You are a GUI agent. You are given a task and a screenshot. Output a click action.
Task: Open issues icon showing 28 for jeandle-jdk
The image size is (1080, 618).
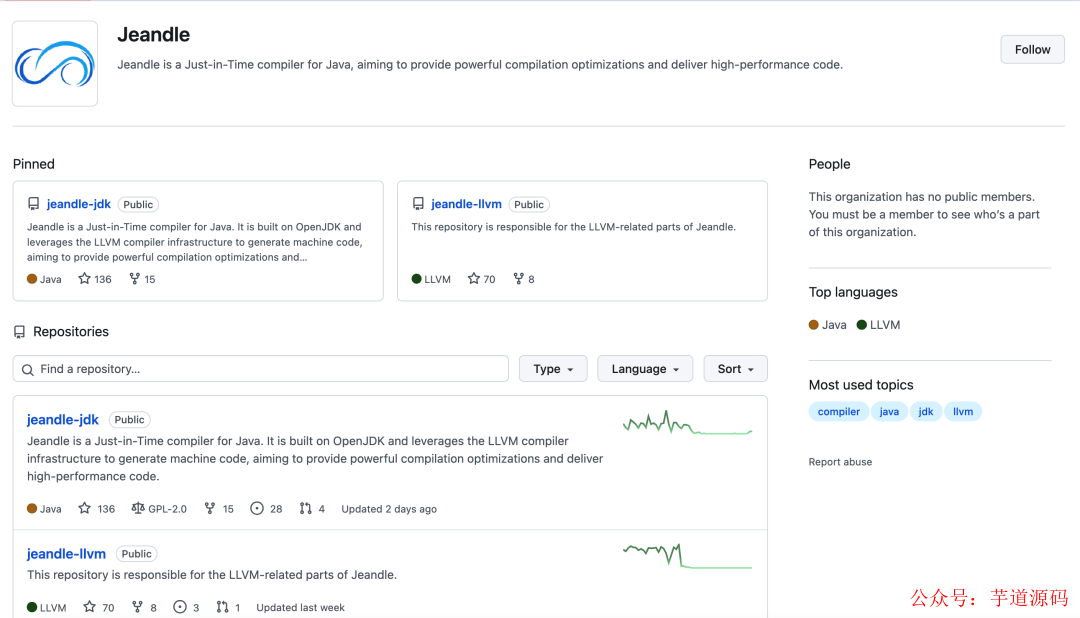pyautogui.click(x=257, y=509)
